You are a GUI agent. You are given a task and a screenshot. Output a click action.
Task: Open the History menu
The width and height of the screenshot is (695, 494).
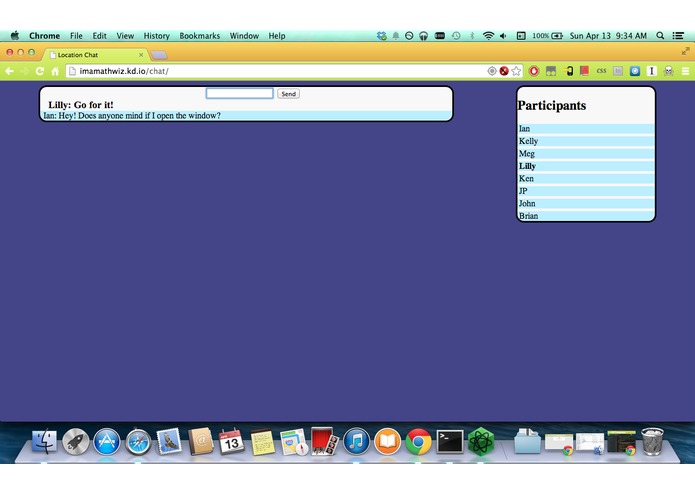(156, 36)
